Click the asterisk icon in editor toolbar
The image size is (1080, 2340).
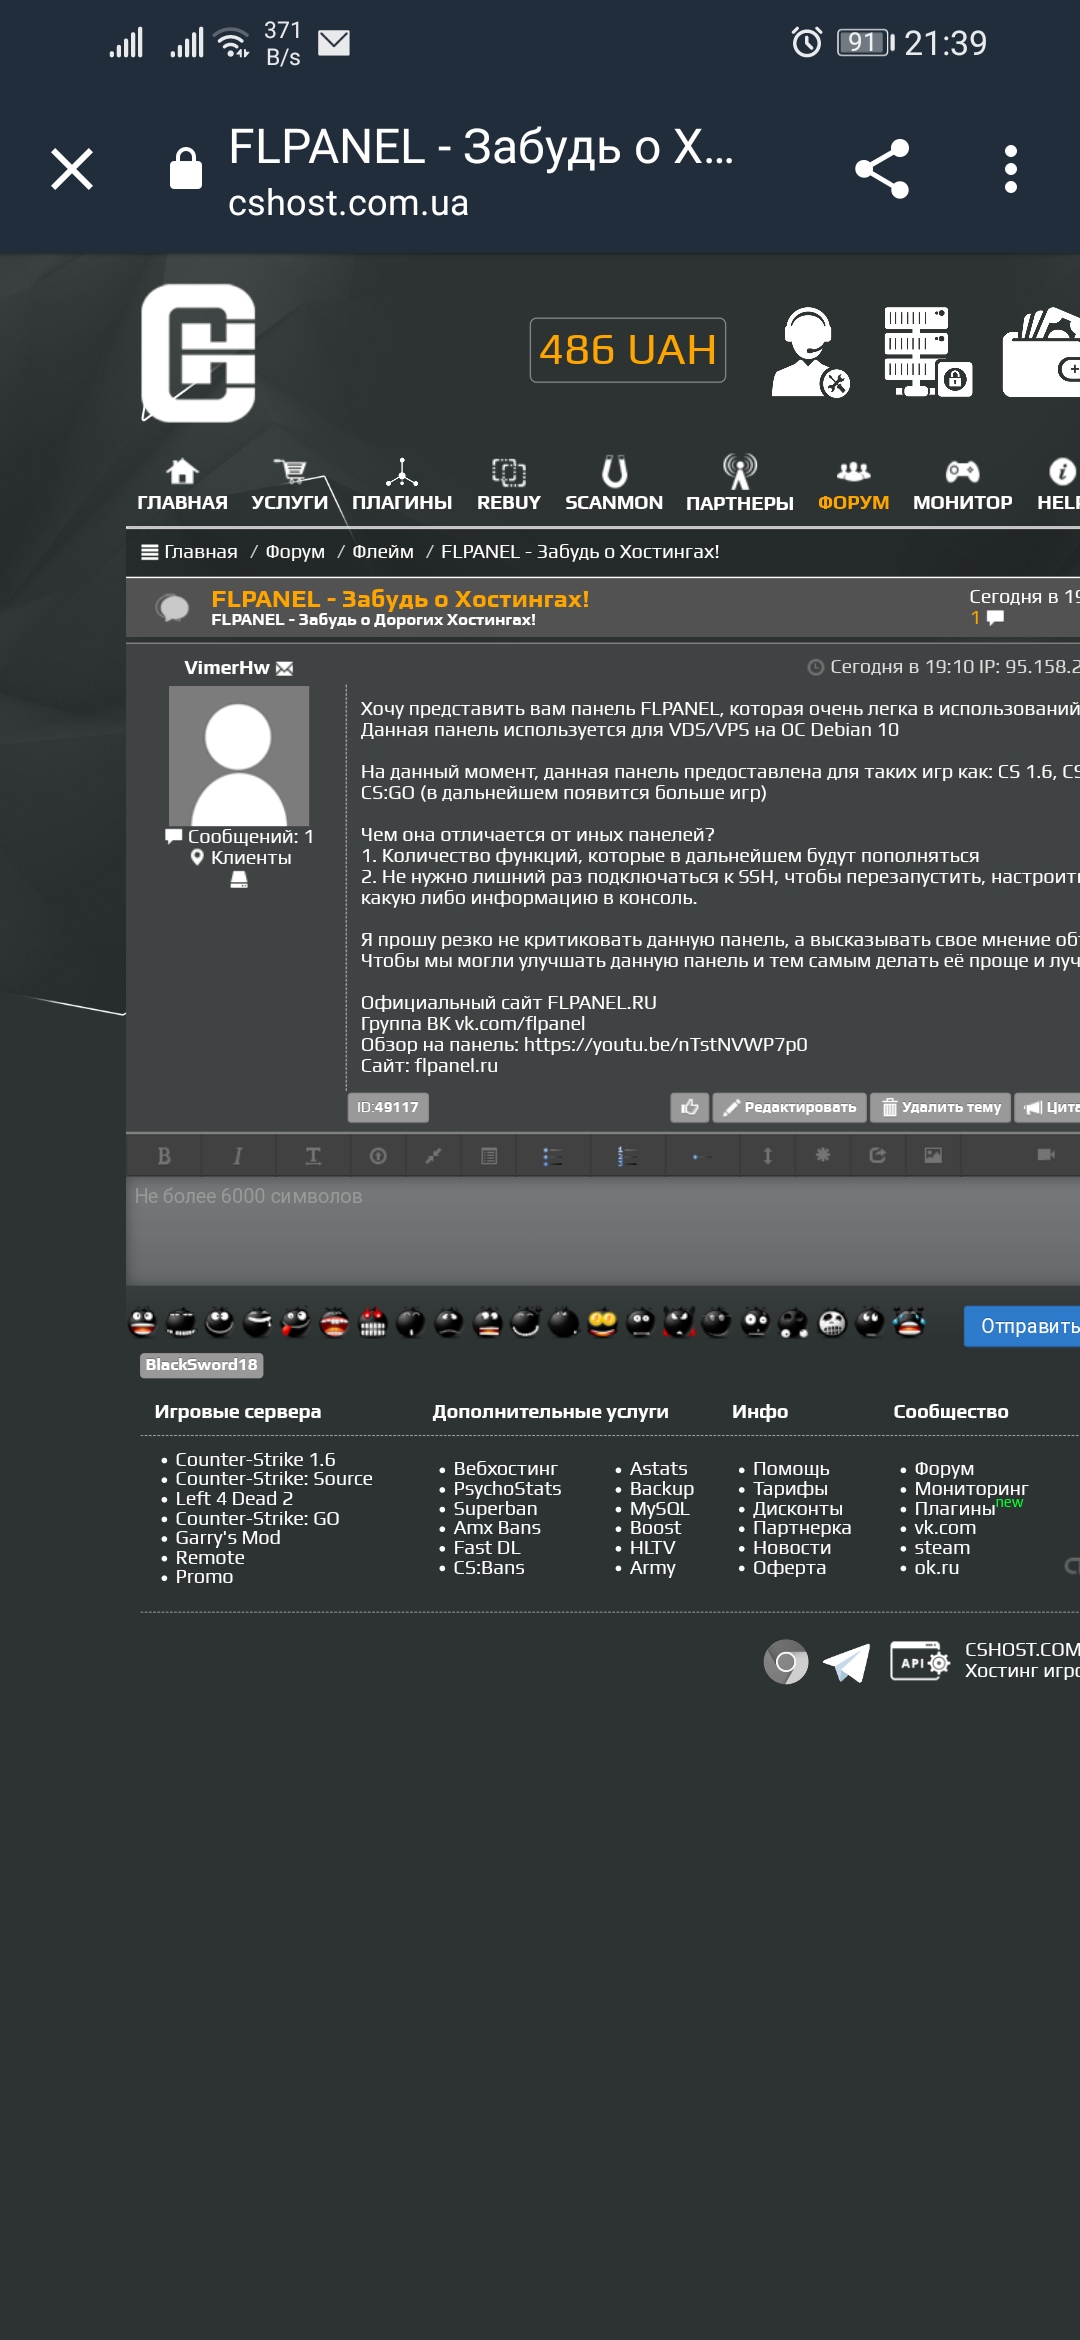823,1155
